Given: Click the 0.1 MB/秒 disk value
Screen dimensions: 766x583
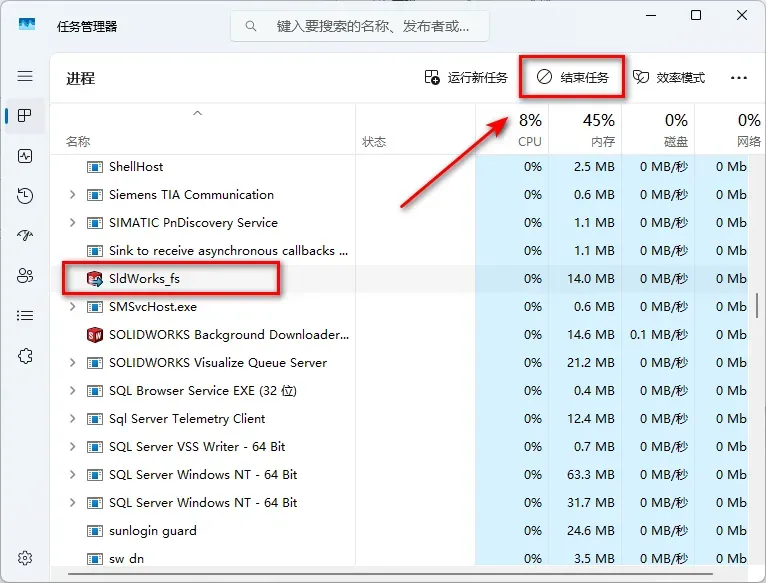Looking at the screenshot, I should tap(659, 335).
